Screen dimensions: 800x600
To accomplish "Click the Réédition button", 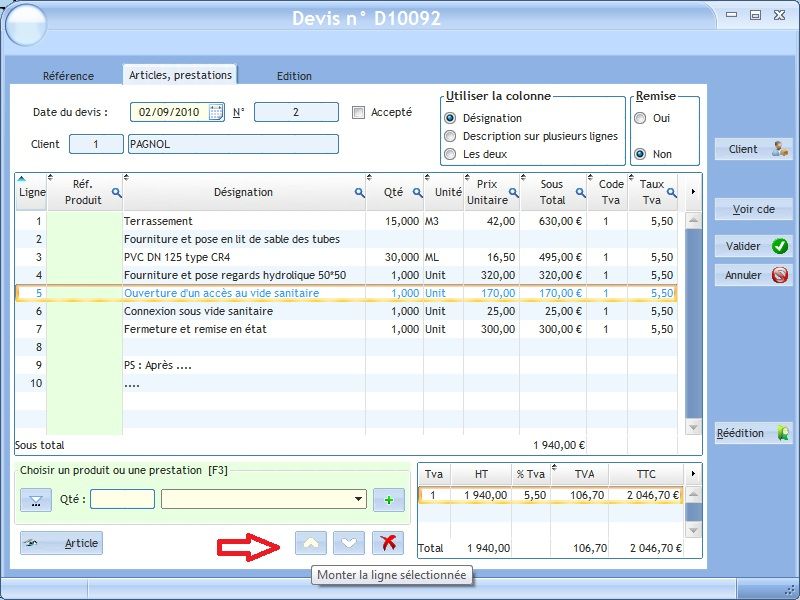I will point(754,433).
